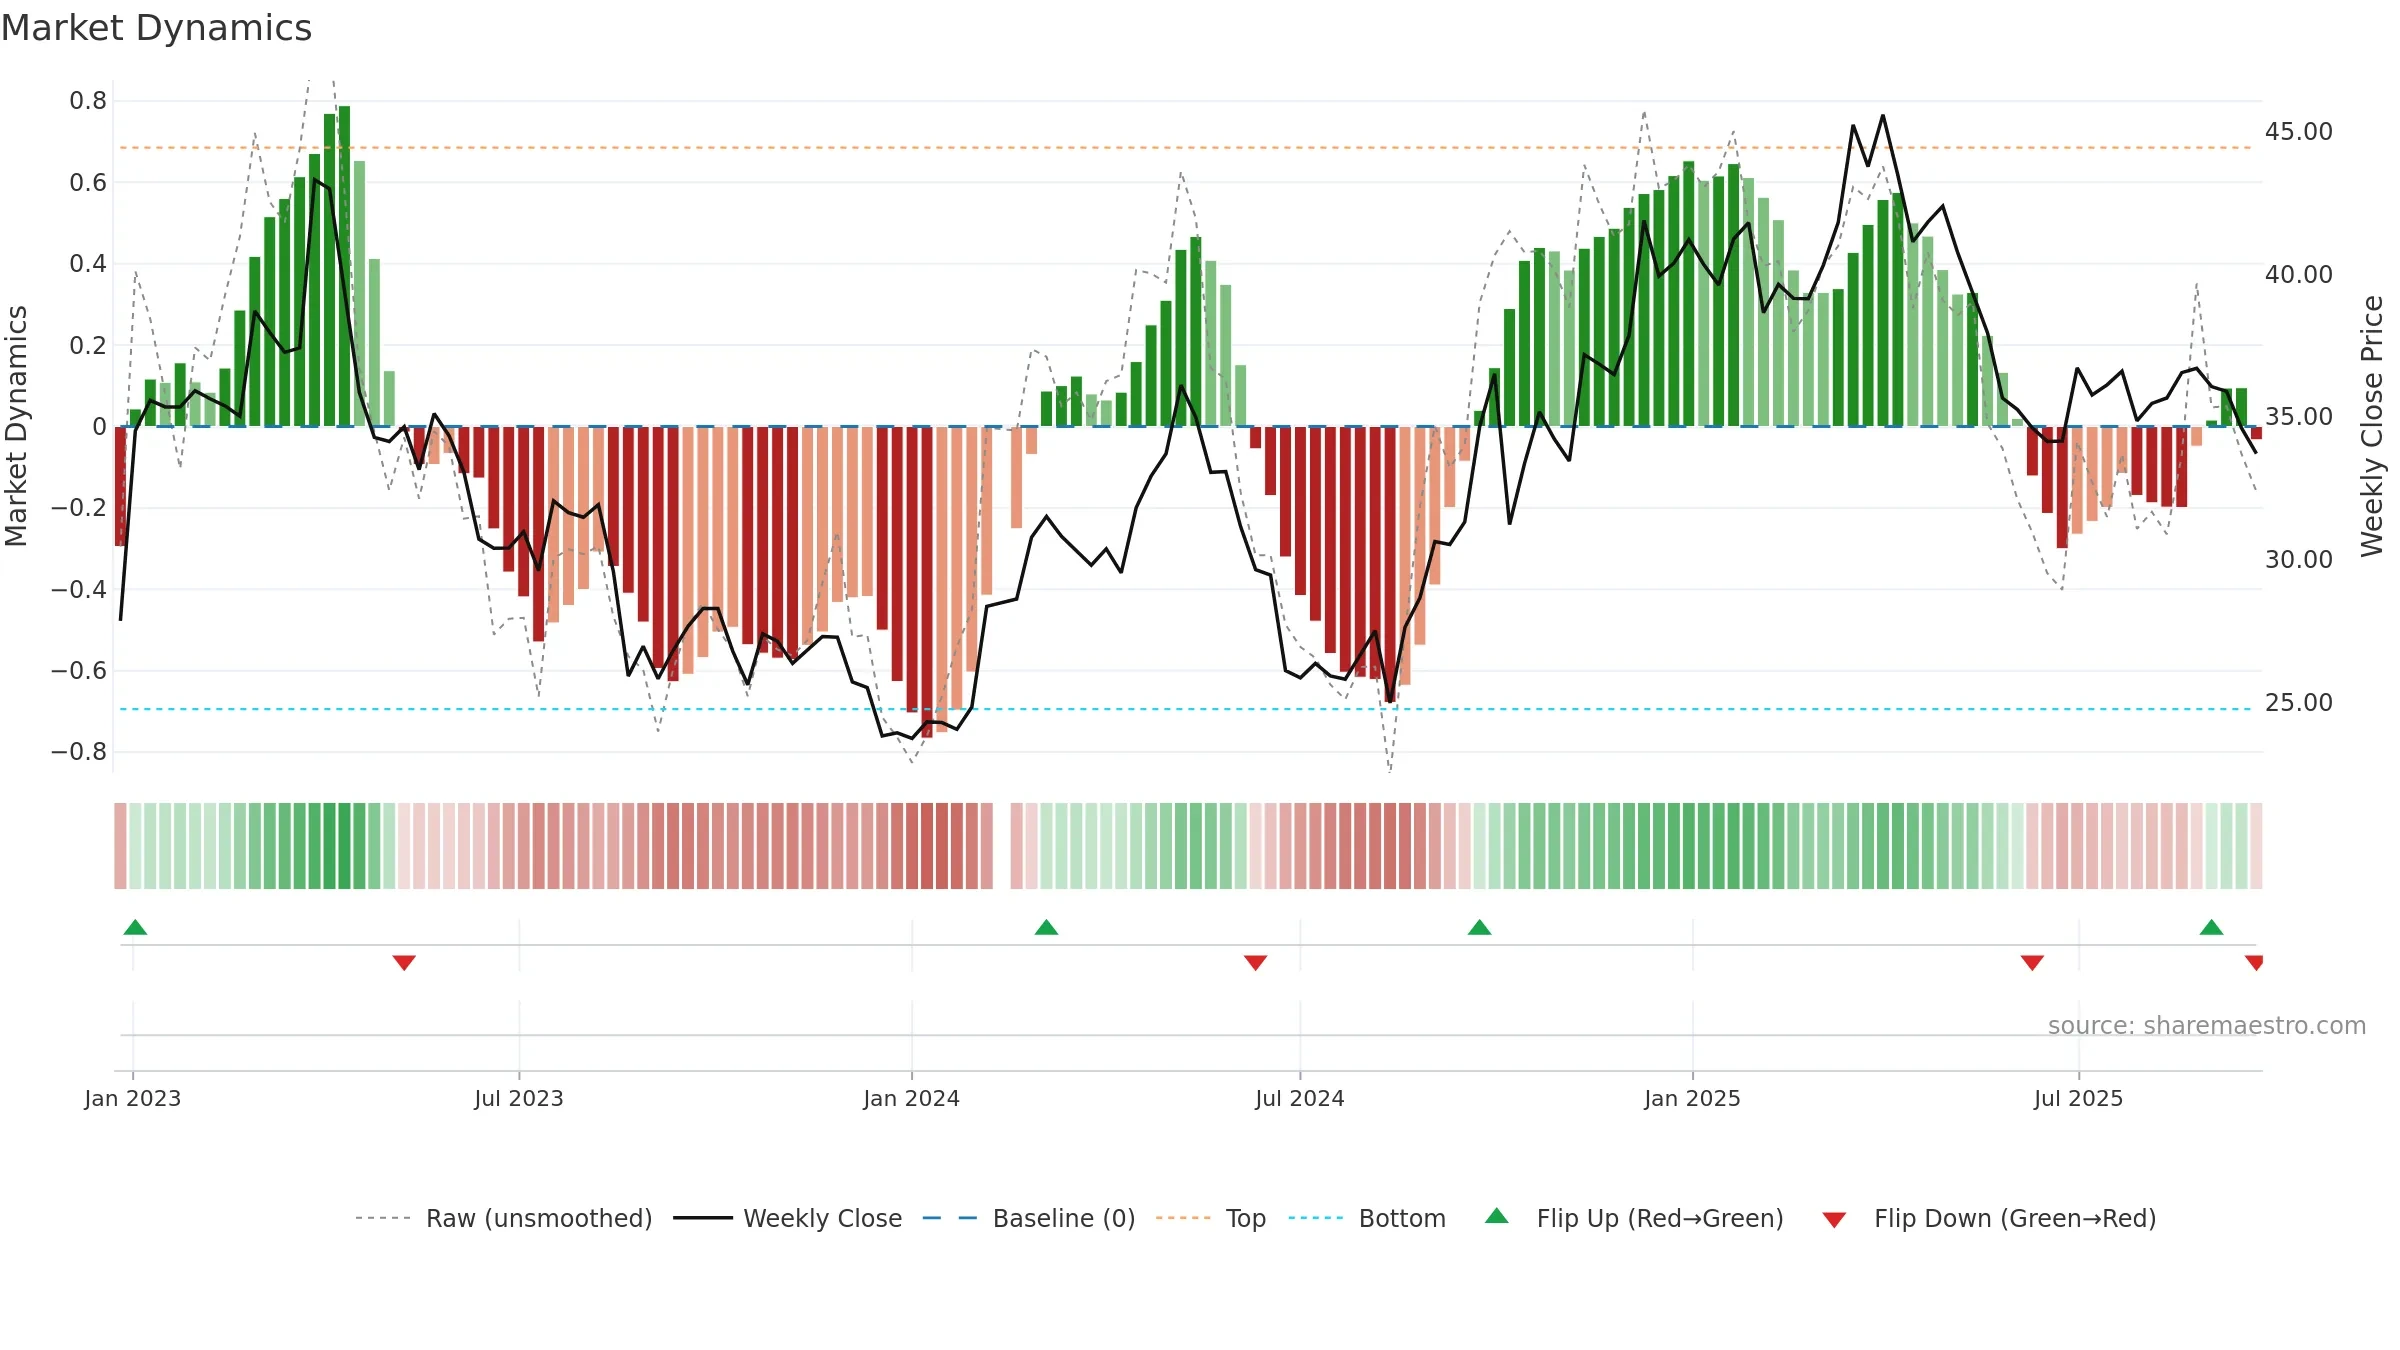Viewport: 2400px width, 1350px height.
Task: Click the Flip Up marker at Jan 2023
Action: [x=135, y=927]
